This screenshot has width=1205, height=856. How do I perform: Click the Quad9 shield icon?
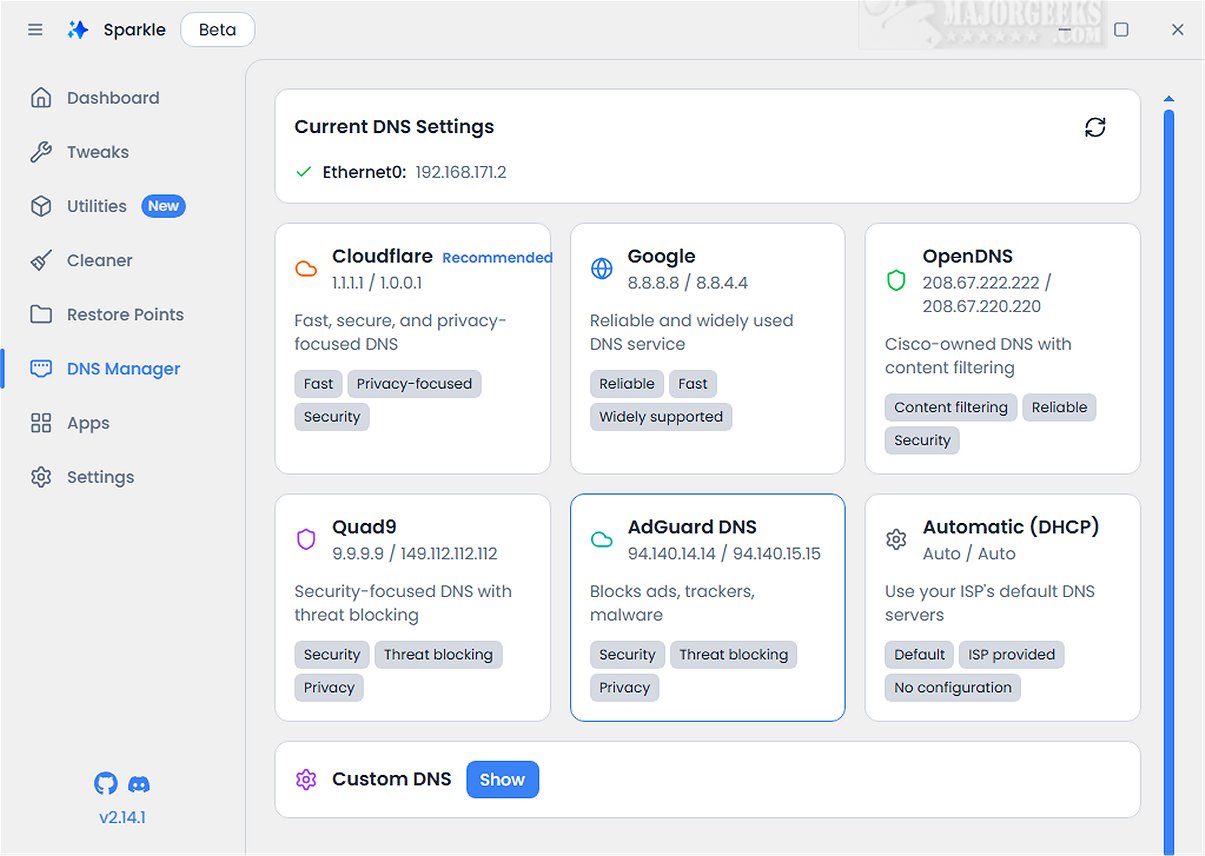pyautogui.click(x=306, y=540)
